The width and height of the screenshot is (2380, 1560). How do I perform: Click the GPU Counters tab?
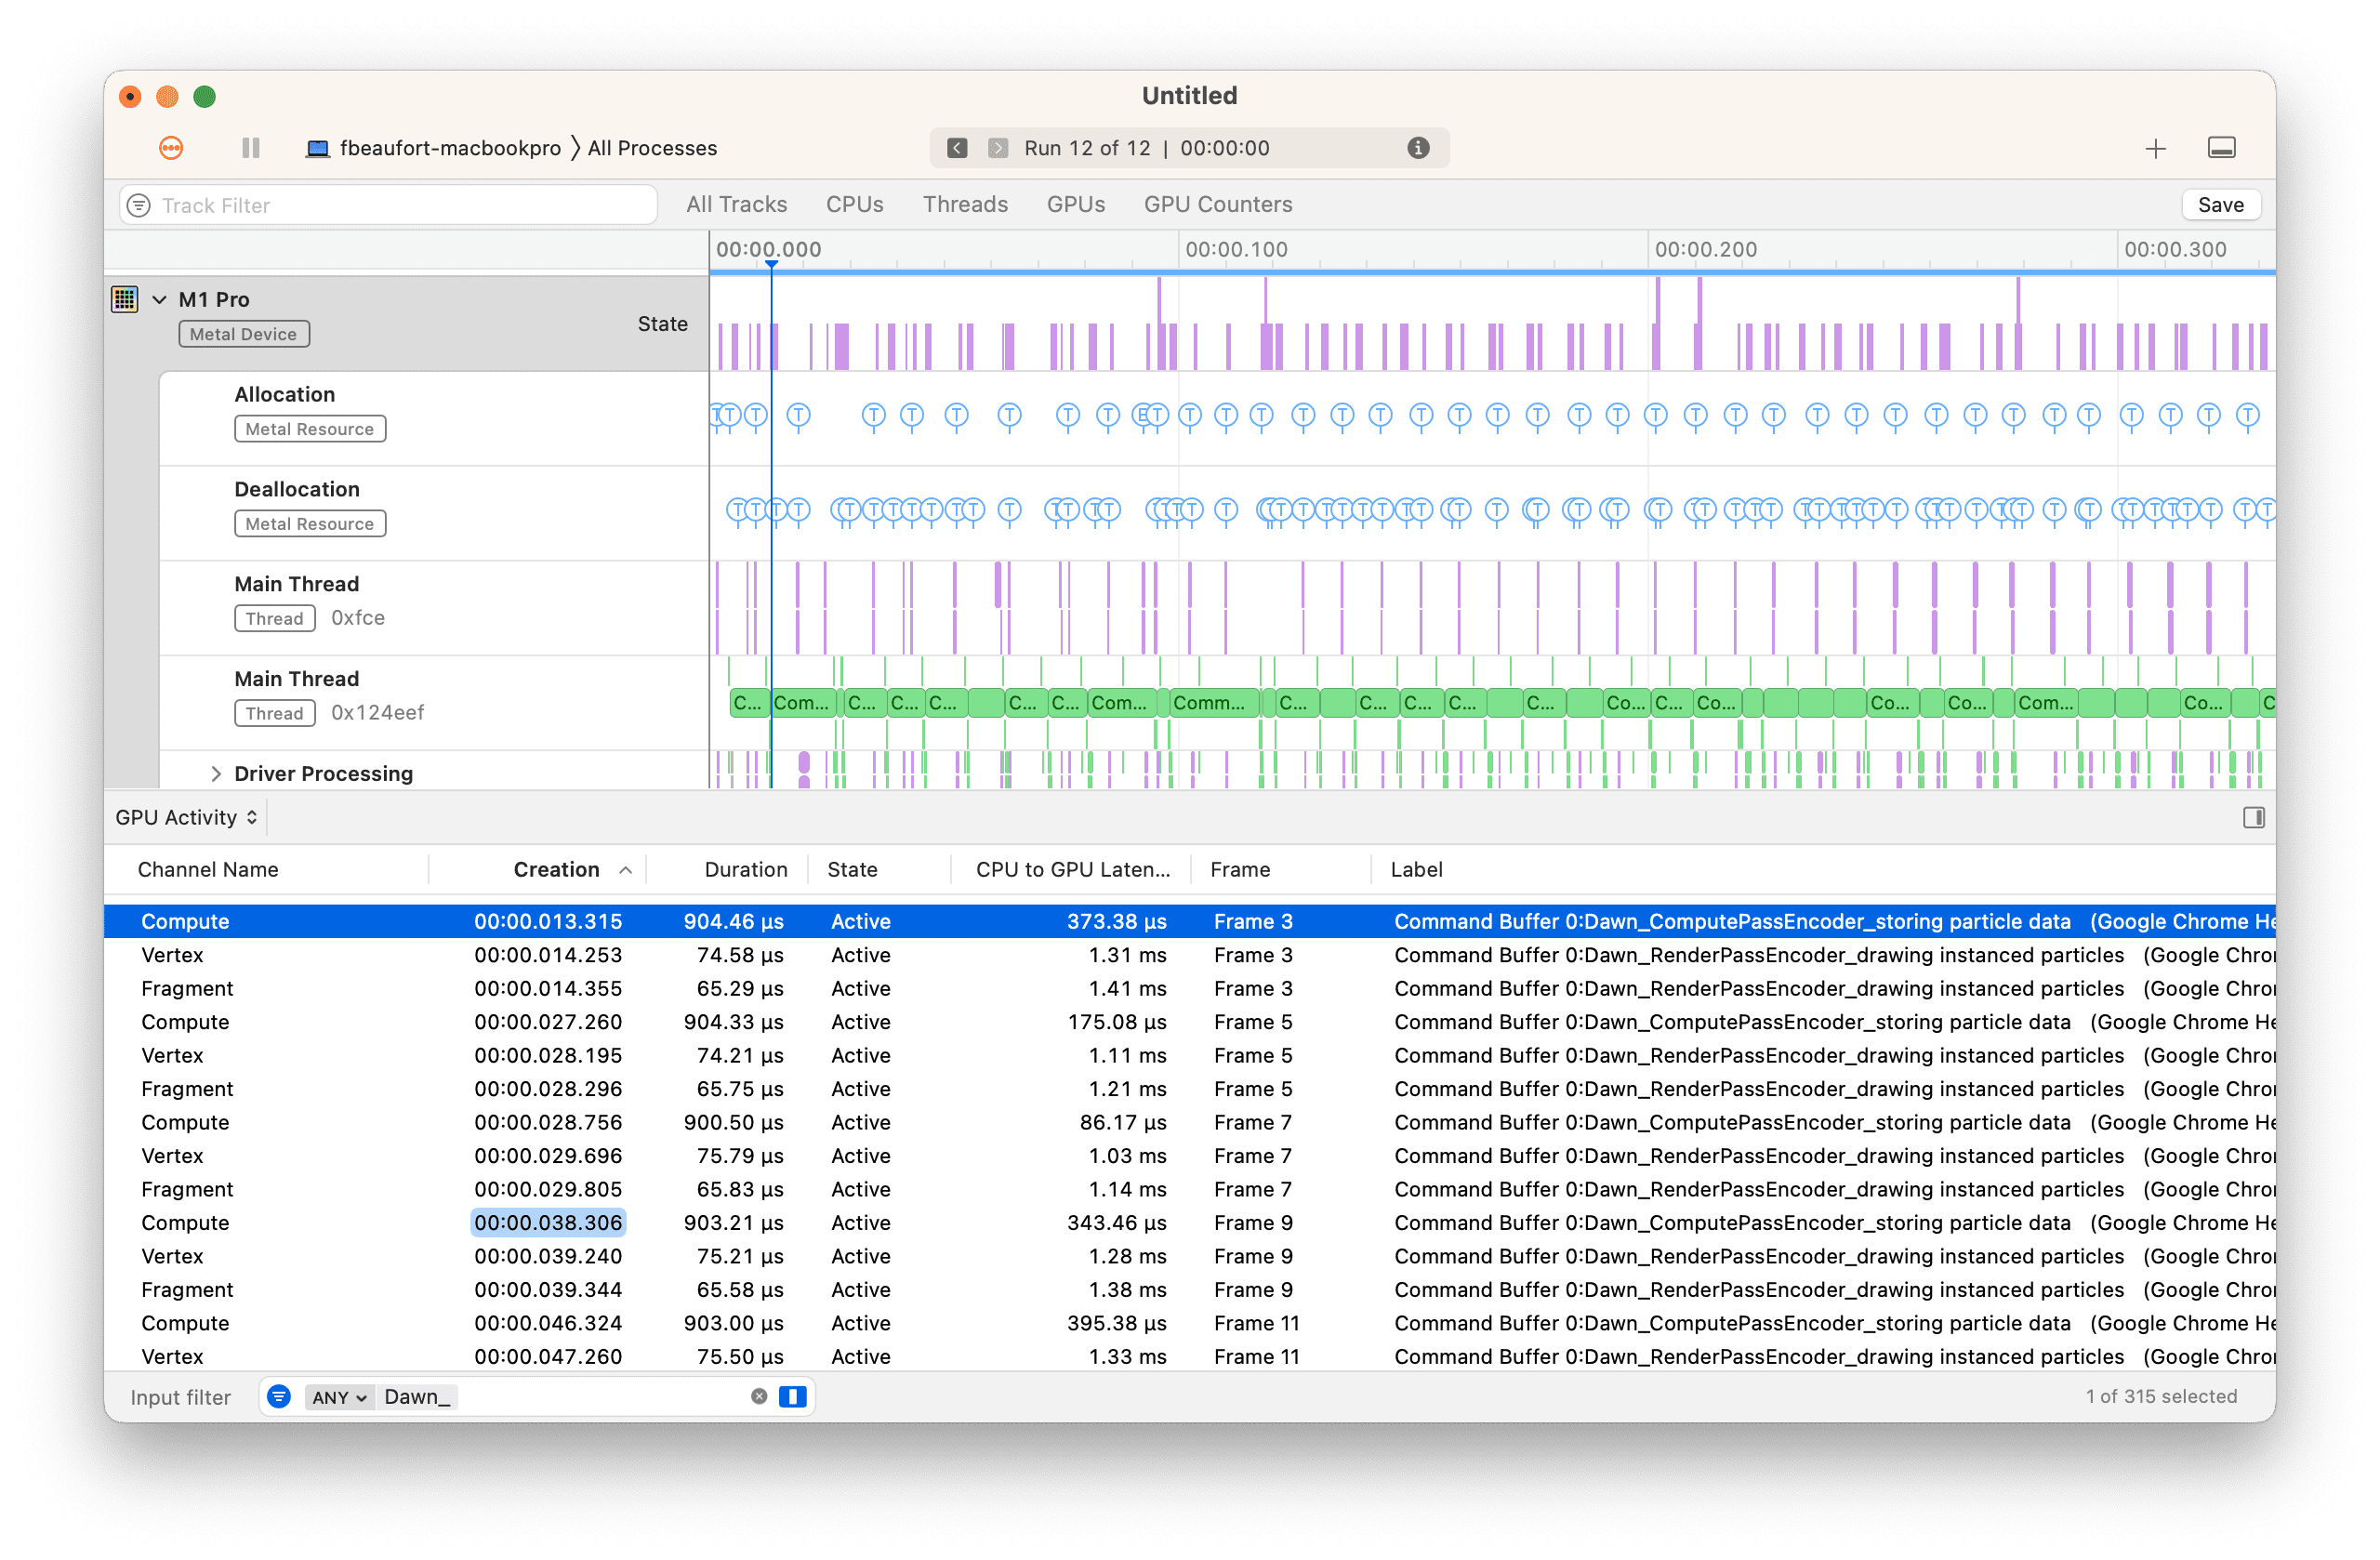[1219, 205]
